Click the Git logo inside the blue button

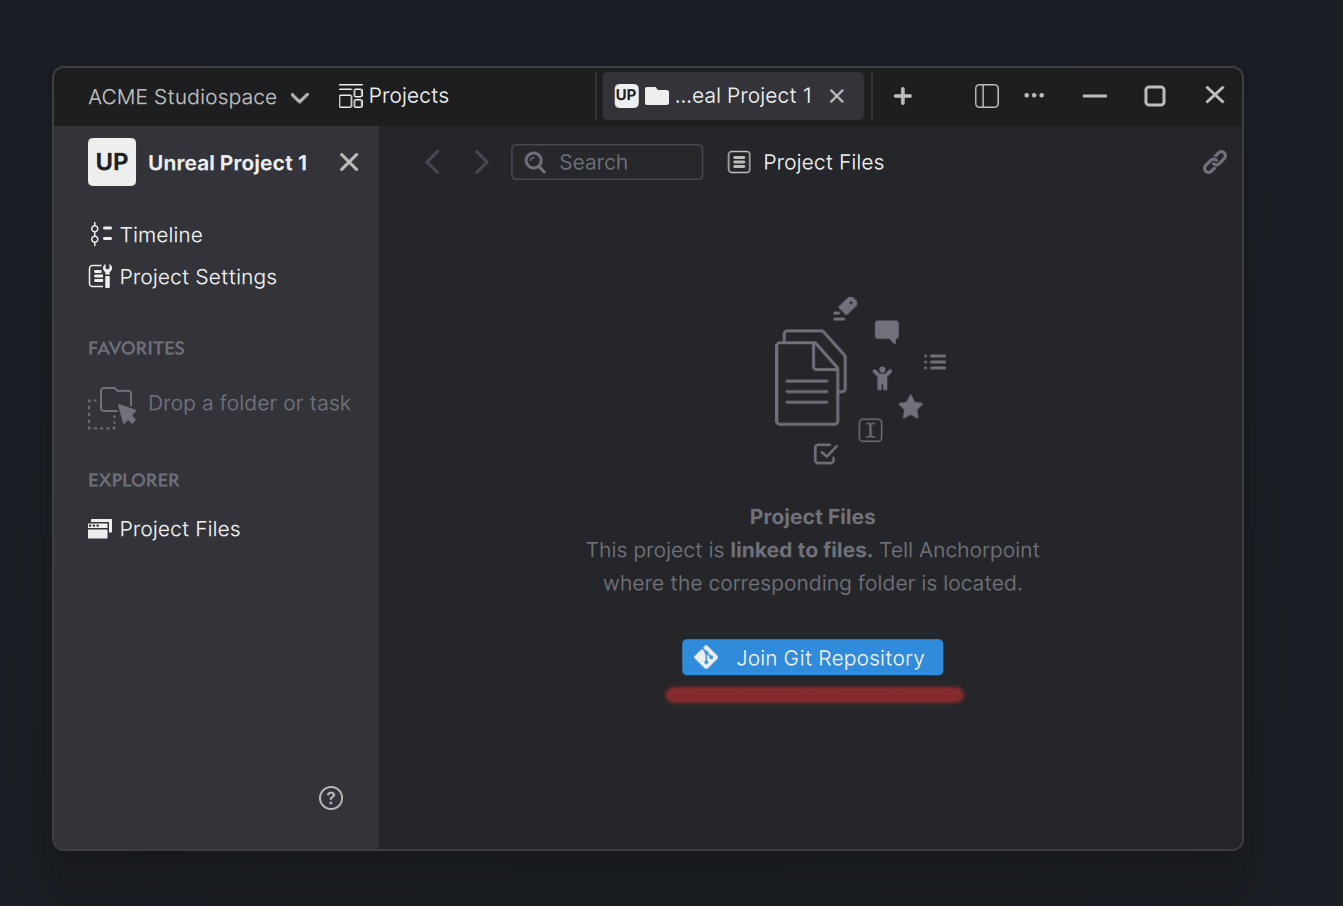click(x=706, y=657)
